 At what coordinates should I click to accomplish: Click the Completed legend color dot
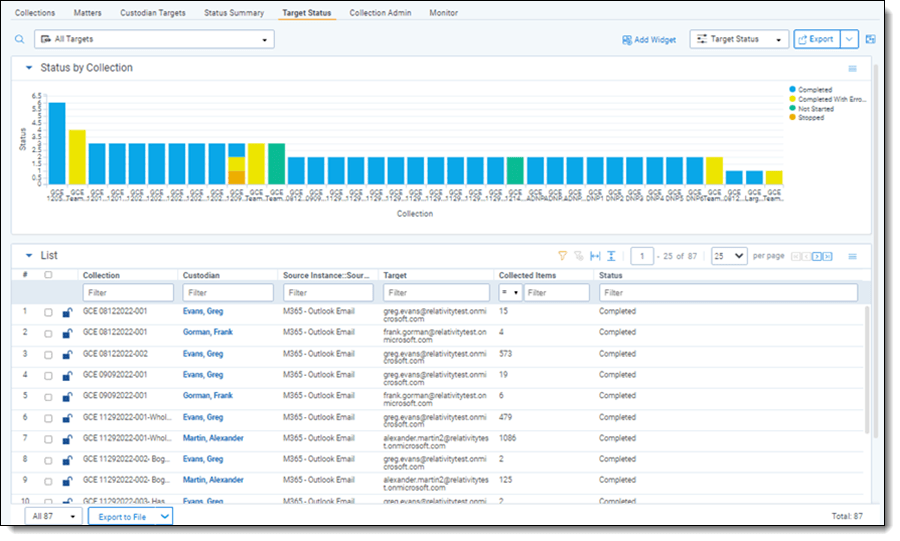click(793, 89)
